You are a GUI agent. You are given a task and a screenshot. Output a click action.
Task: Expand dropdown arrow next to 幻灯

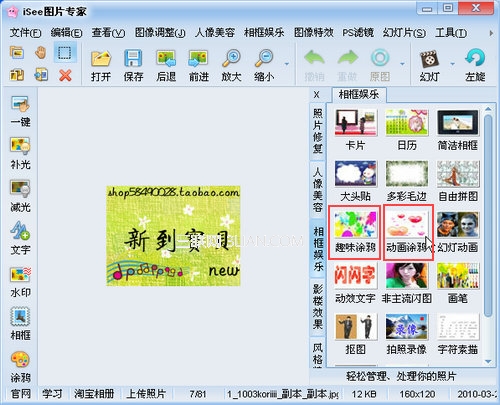(452, 64)
